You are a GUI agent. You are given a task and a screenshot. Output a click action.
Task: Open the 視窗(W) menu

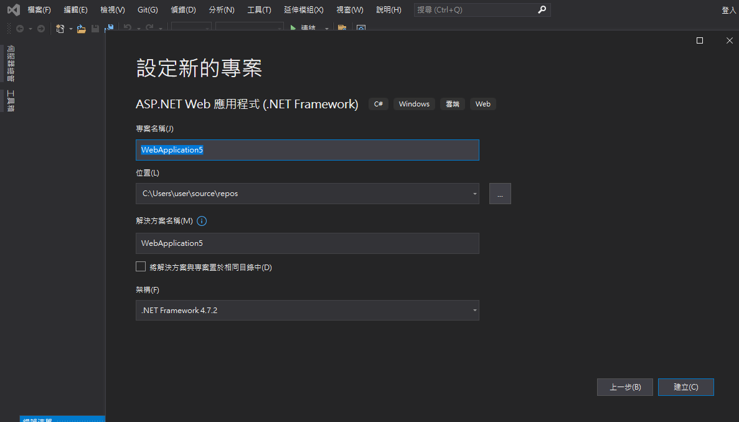[350, 9]
